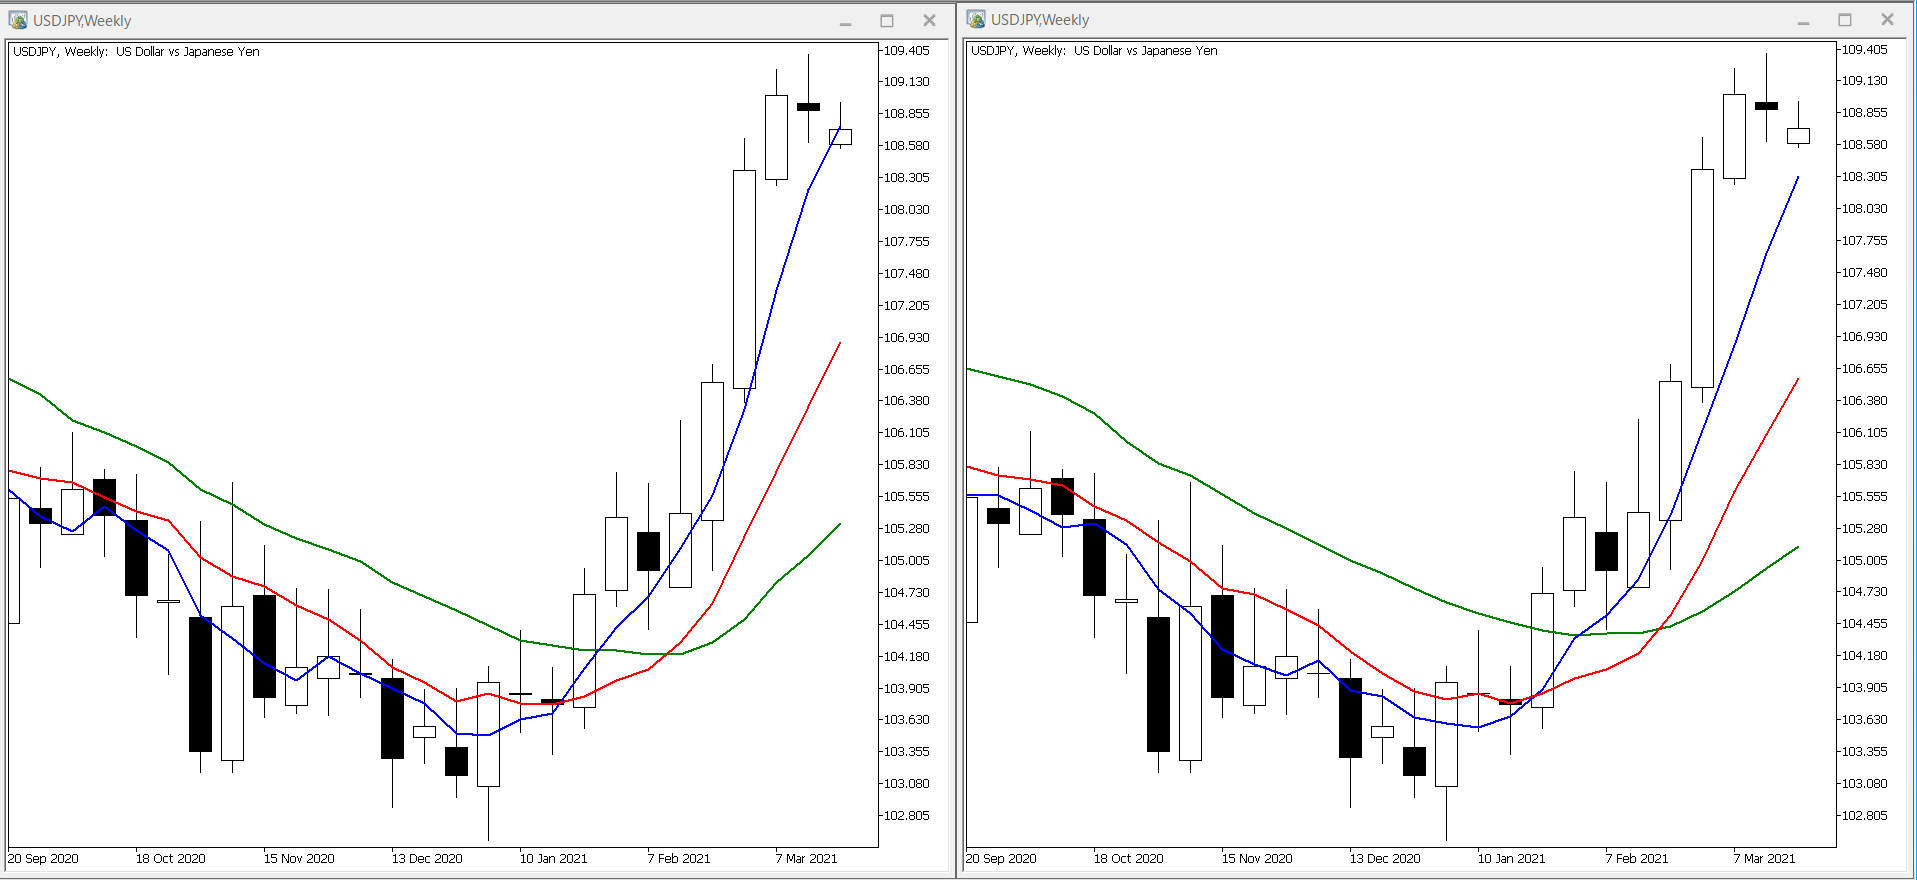The image size is (1917, 880).
Task: Close the right USDJPY,Weekly chart window
Action: point(1887,19)
